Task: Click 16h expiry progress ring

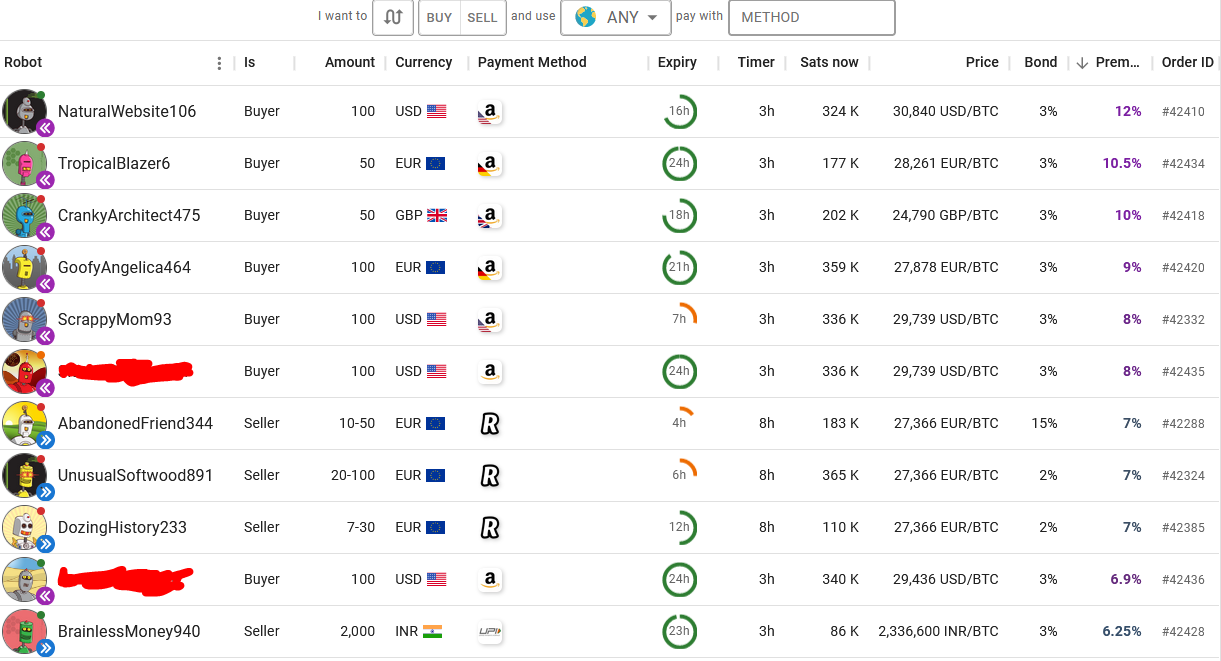Action: pos(679,112)
